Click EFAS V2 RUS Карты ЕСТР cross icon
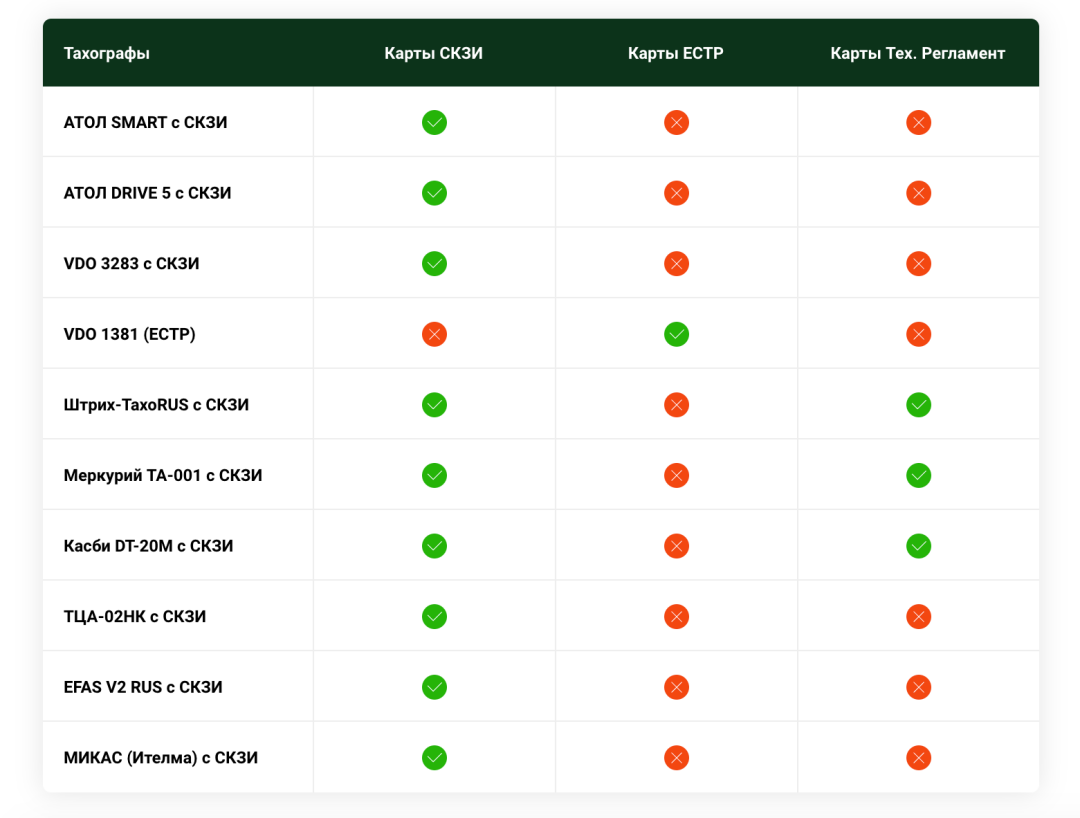The width and height of the screenshot is (1080, 818). pos(676,687)
